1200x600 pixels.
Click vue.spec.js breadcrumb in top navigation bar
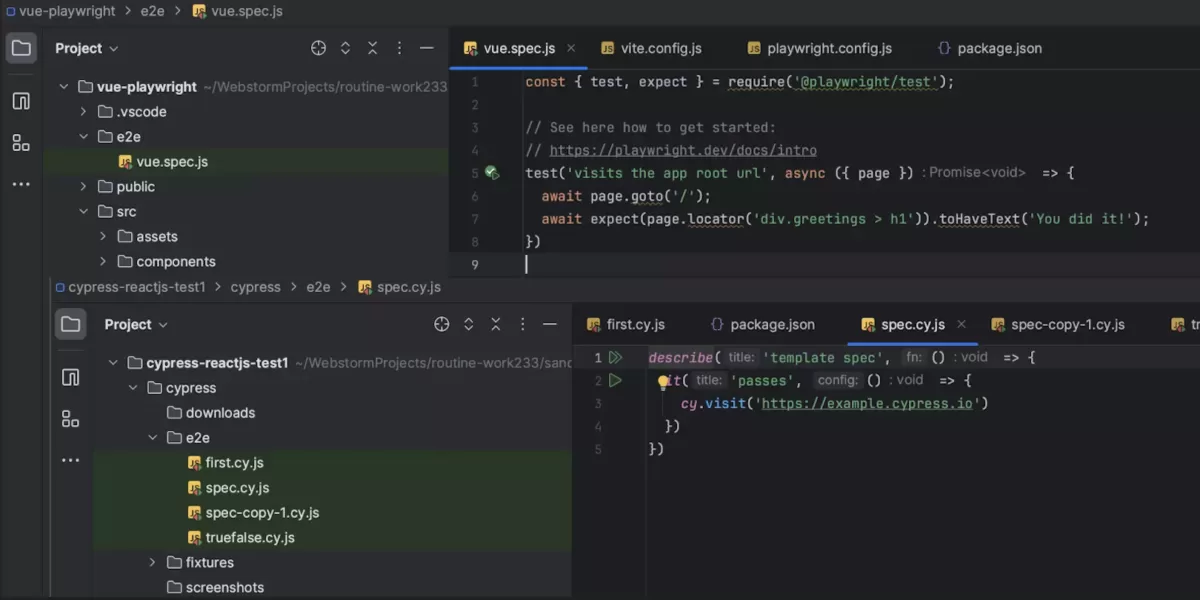point(237,11)
